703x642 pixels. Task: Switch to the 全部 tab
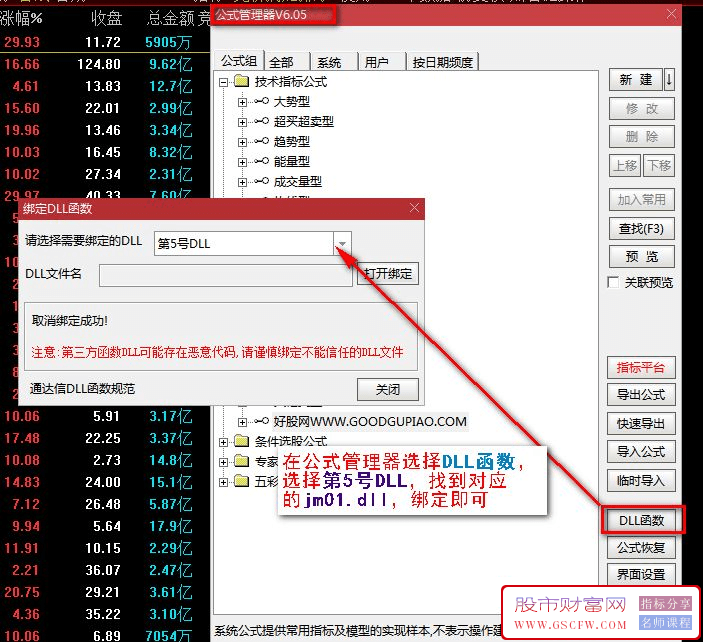tap(282, 62)
